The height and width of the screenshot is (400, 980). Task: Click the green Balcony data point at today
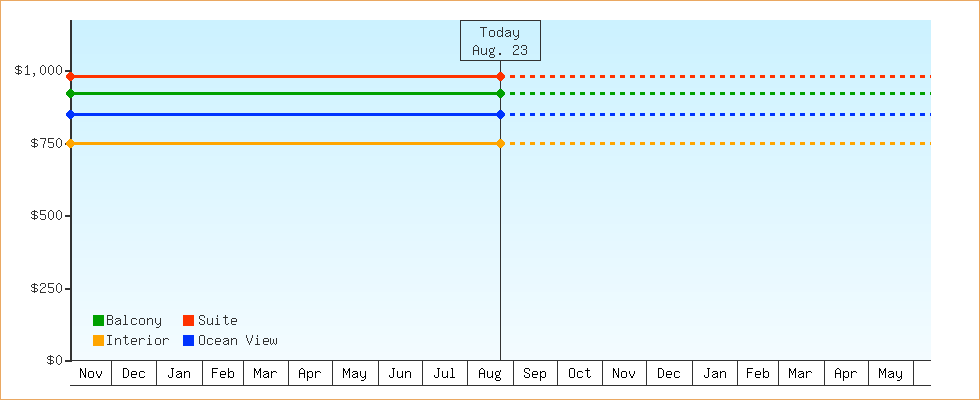coord(501,93)
